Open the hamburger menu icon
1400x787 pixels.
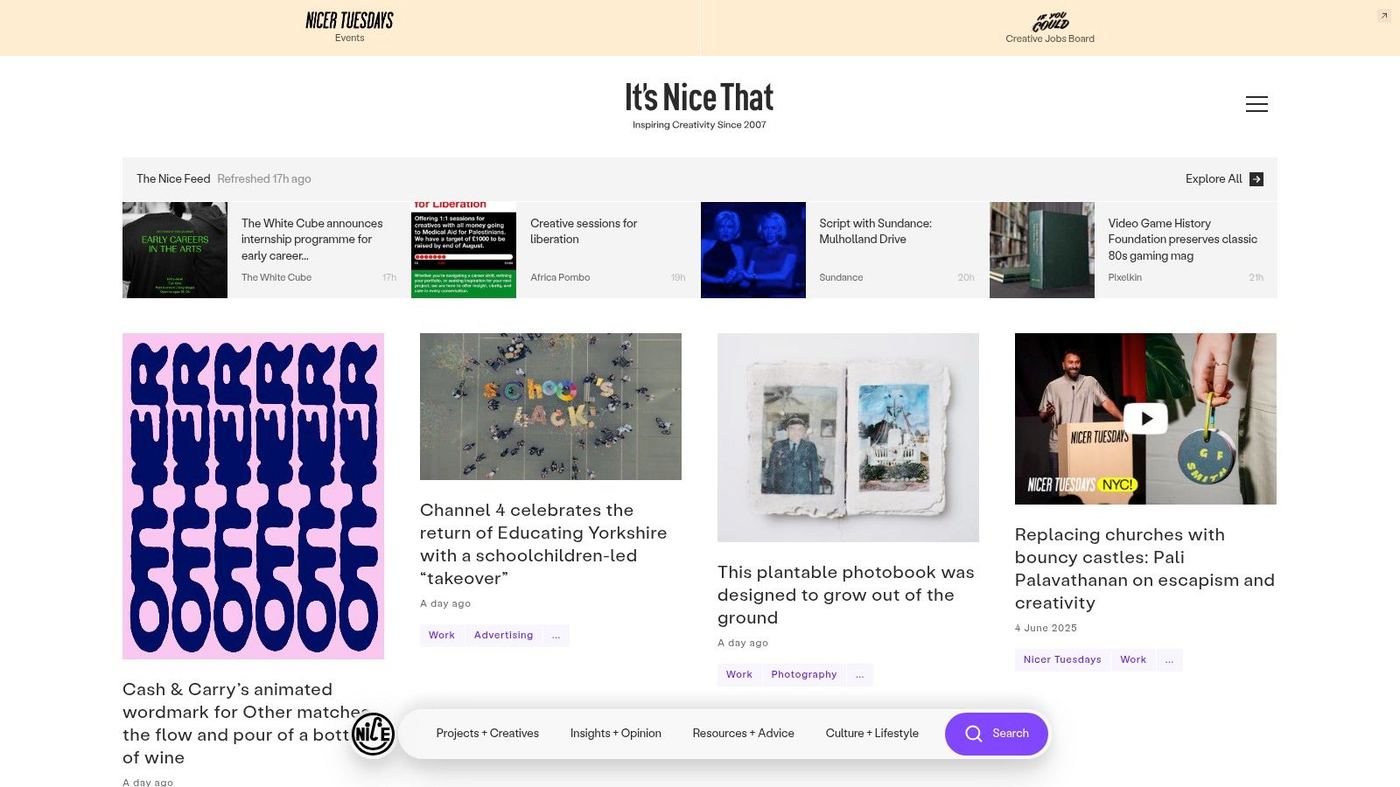1257,104
